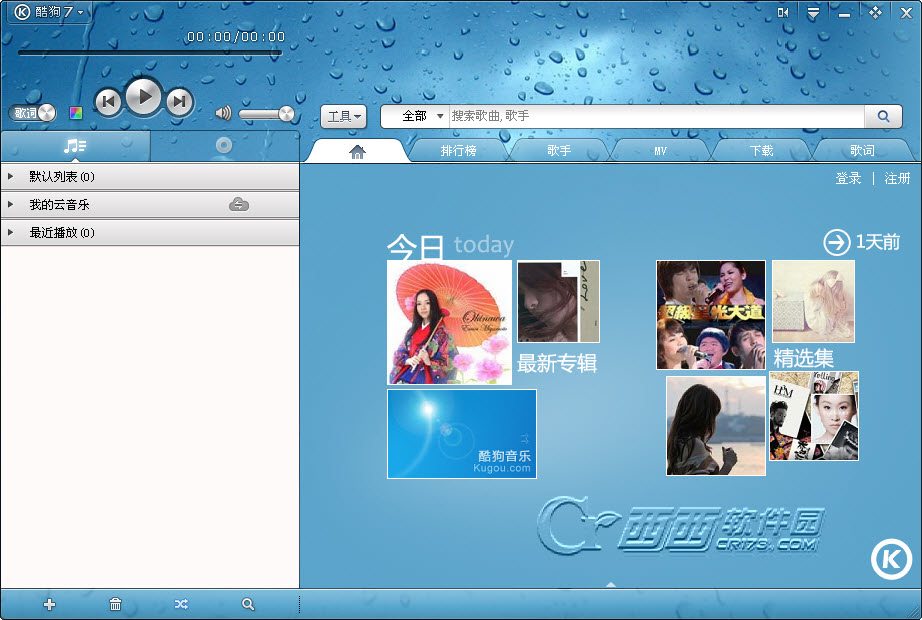Switch to the music playlist panel tab
This screenshot has width=922, height=620.
(x=75, y=146)
